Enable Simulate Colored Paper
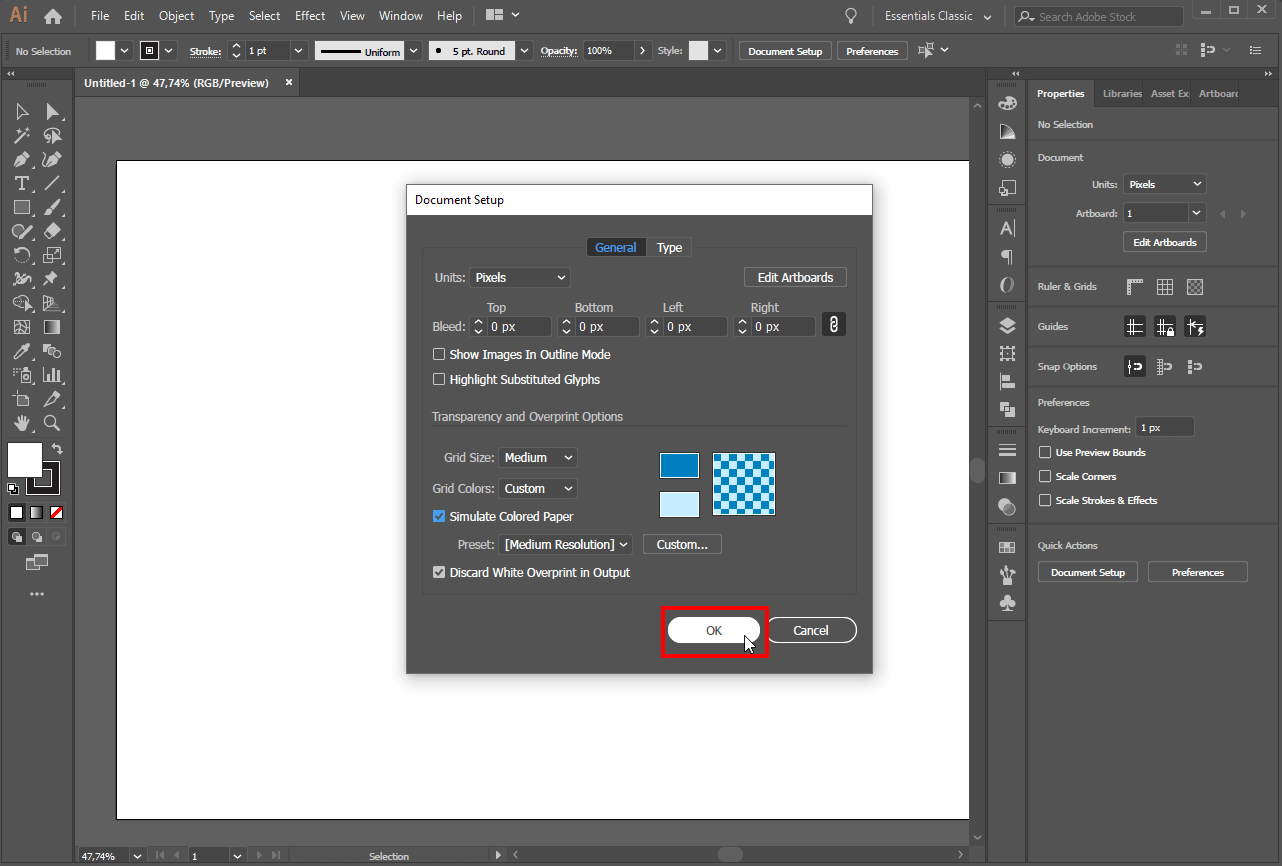This screenshot has height=866, width=1282. coord(439,516)
